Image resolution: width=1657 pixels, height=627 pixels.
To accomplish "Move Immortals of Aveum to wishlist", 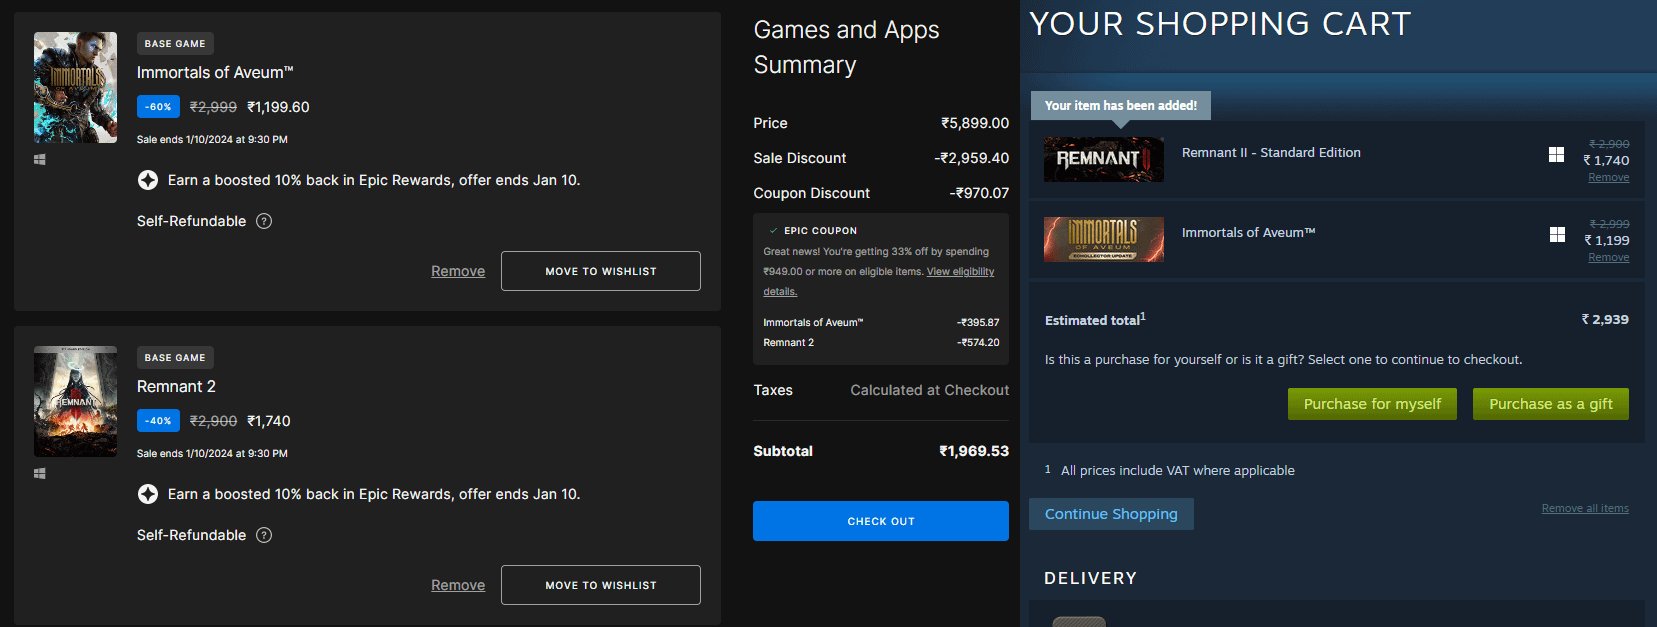I will [x=601, y=271].
